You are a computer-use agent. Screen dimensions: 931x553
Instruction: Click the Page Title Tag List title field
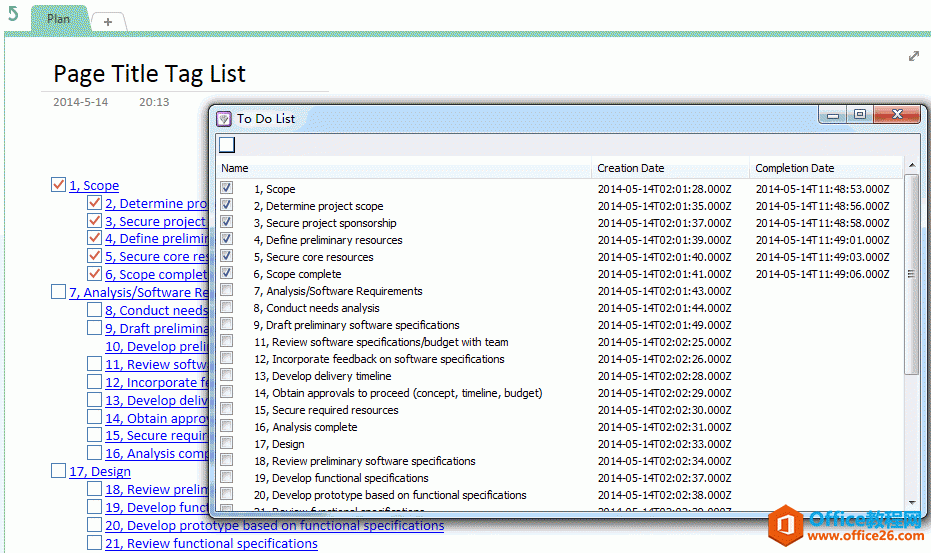point(149,74)
